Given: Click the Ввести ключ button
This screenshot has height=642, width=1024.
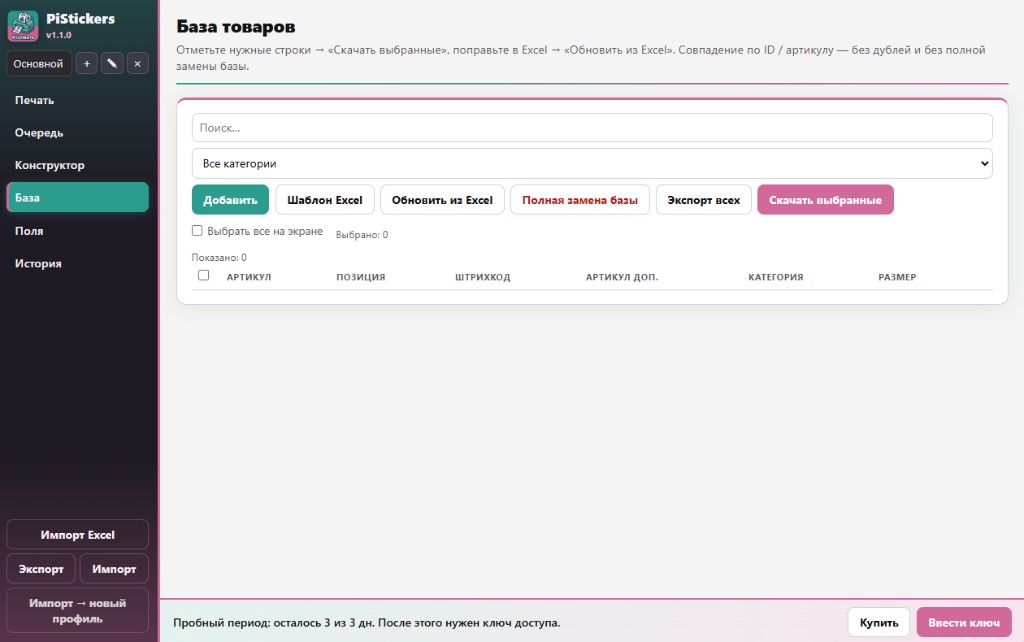Looking at the screenshot, I should pos(964,622).
